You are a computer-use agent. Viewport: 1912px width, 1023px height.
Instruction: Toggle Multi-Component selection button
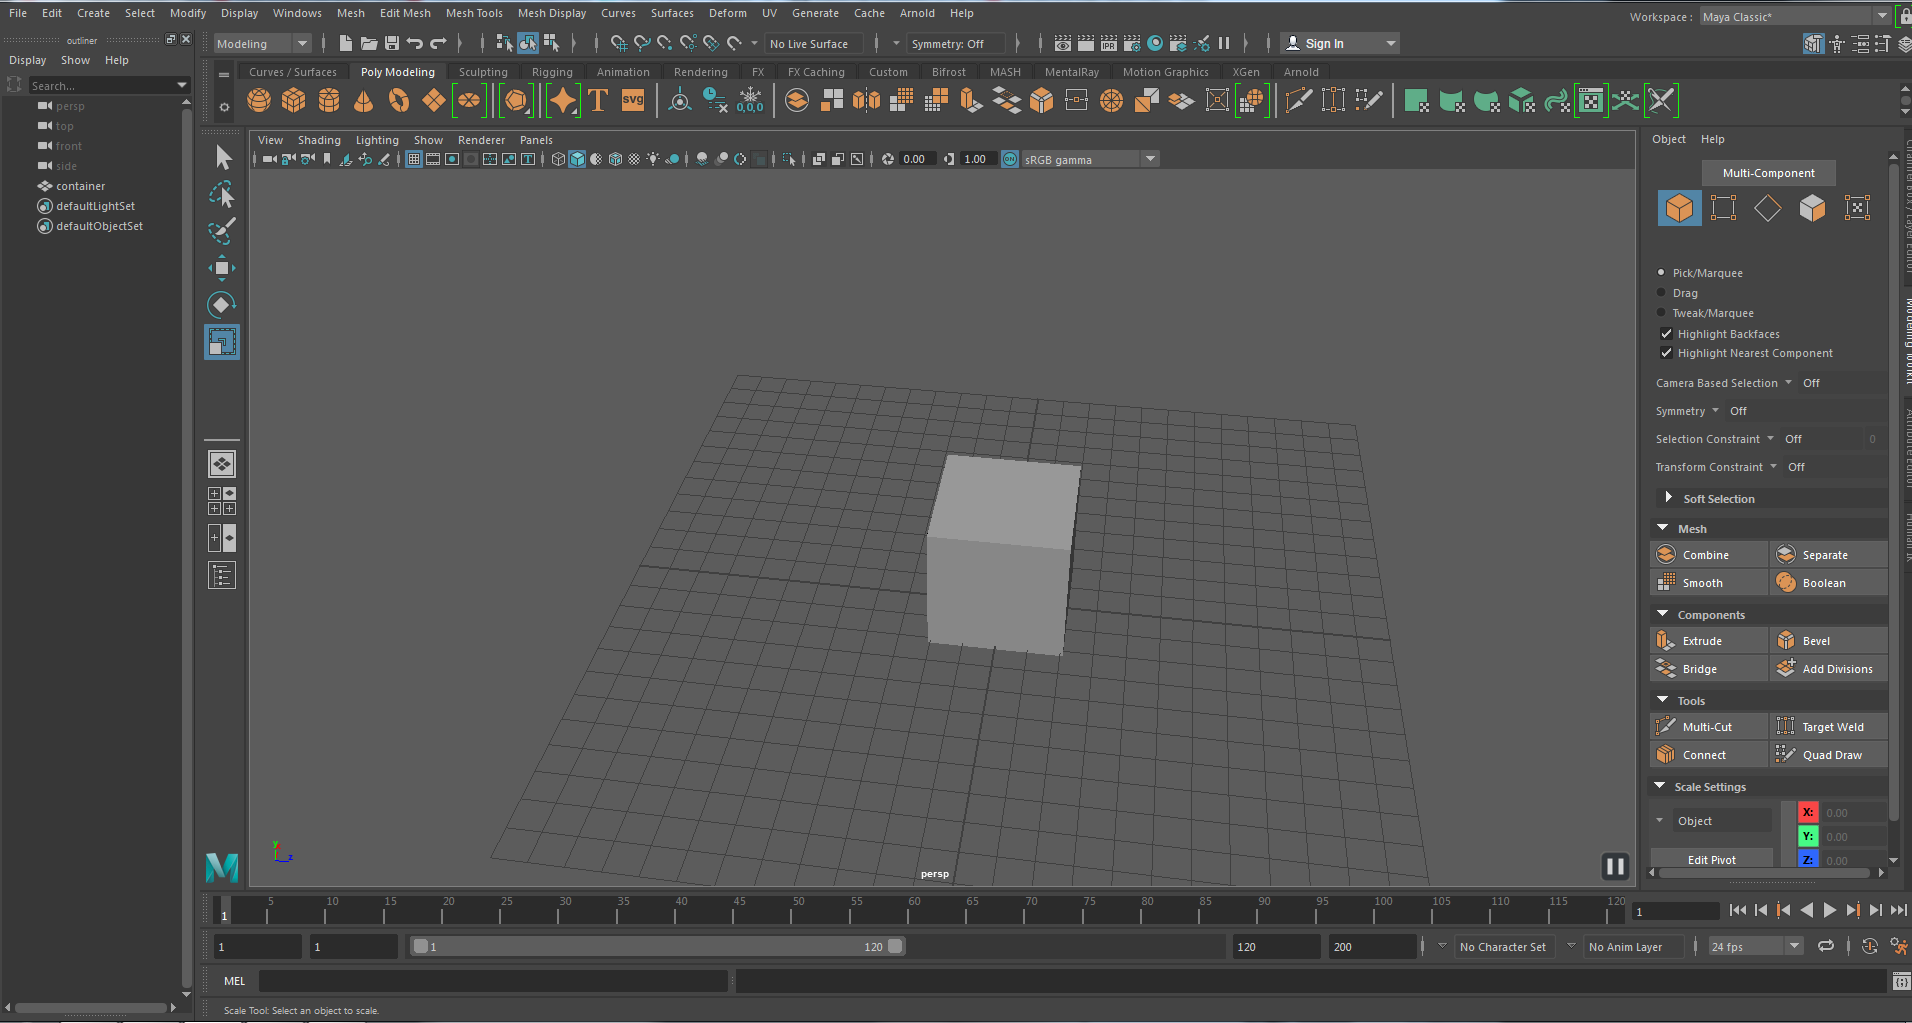pyautogui.click(x=1768, y=173)
